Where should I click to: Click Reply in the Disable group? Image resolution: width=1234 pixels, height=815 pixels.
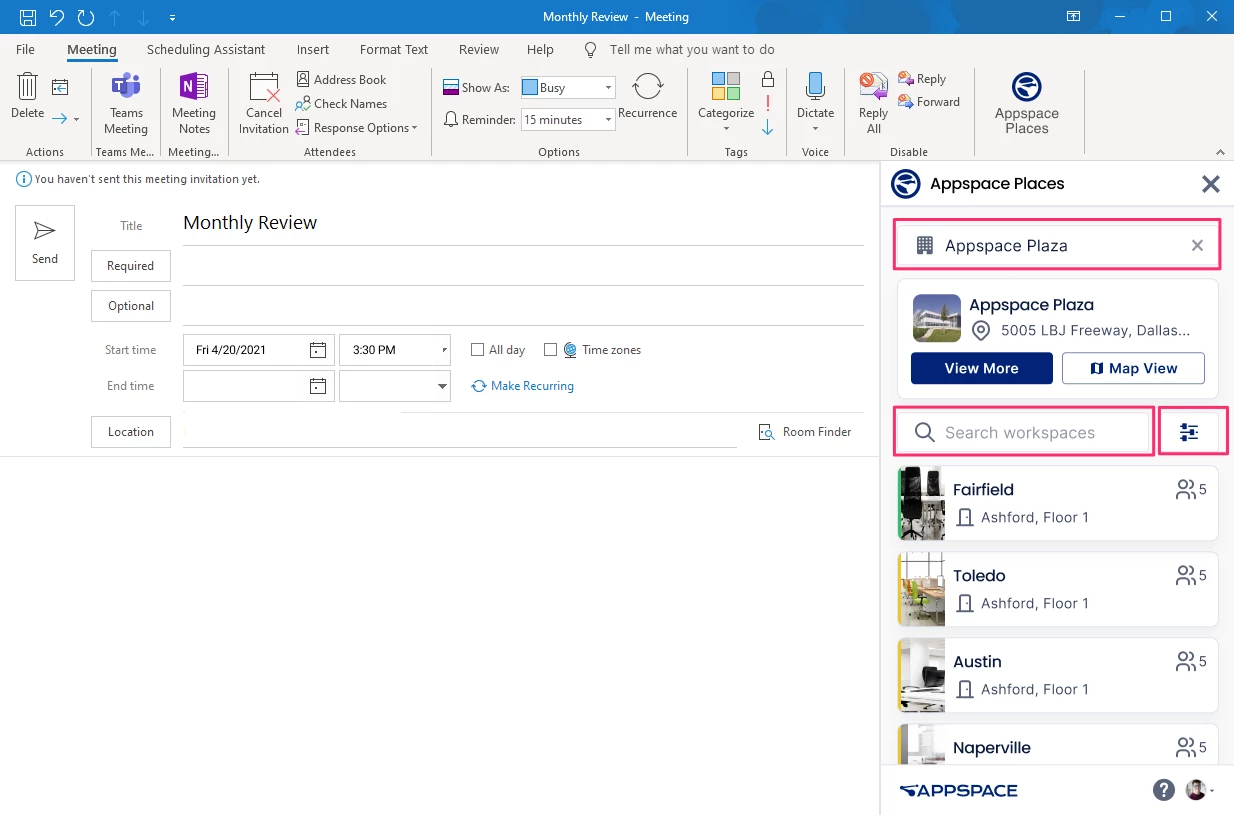[x=922, y=79]
